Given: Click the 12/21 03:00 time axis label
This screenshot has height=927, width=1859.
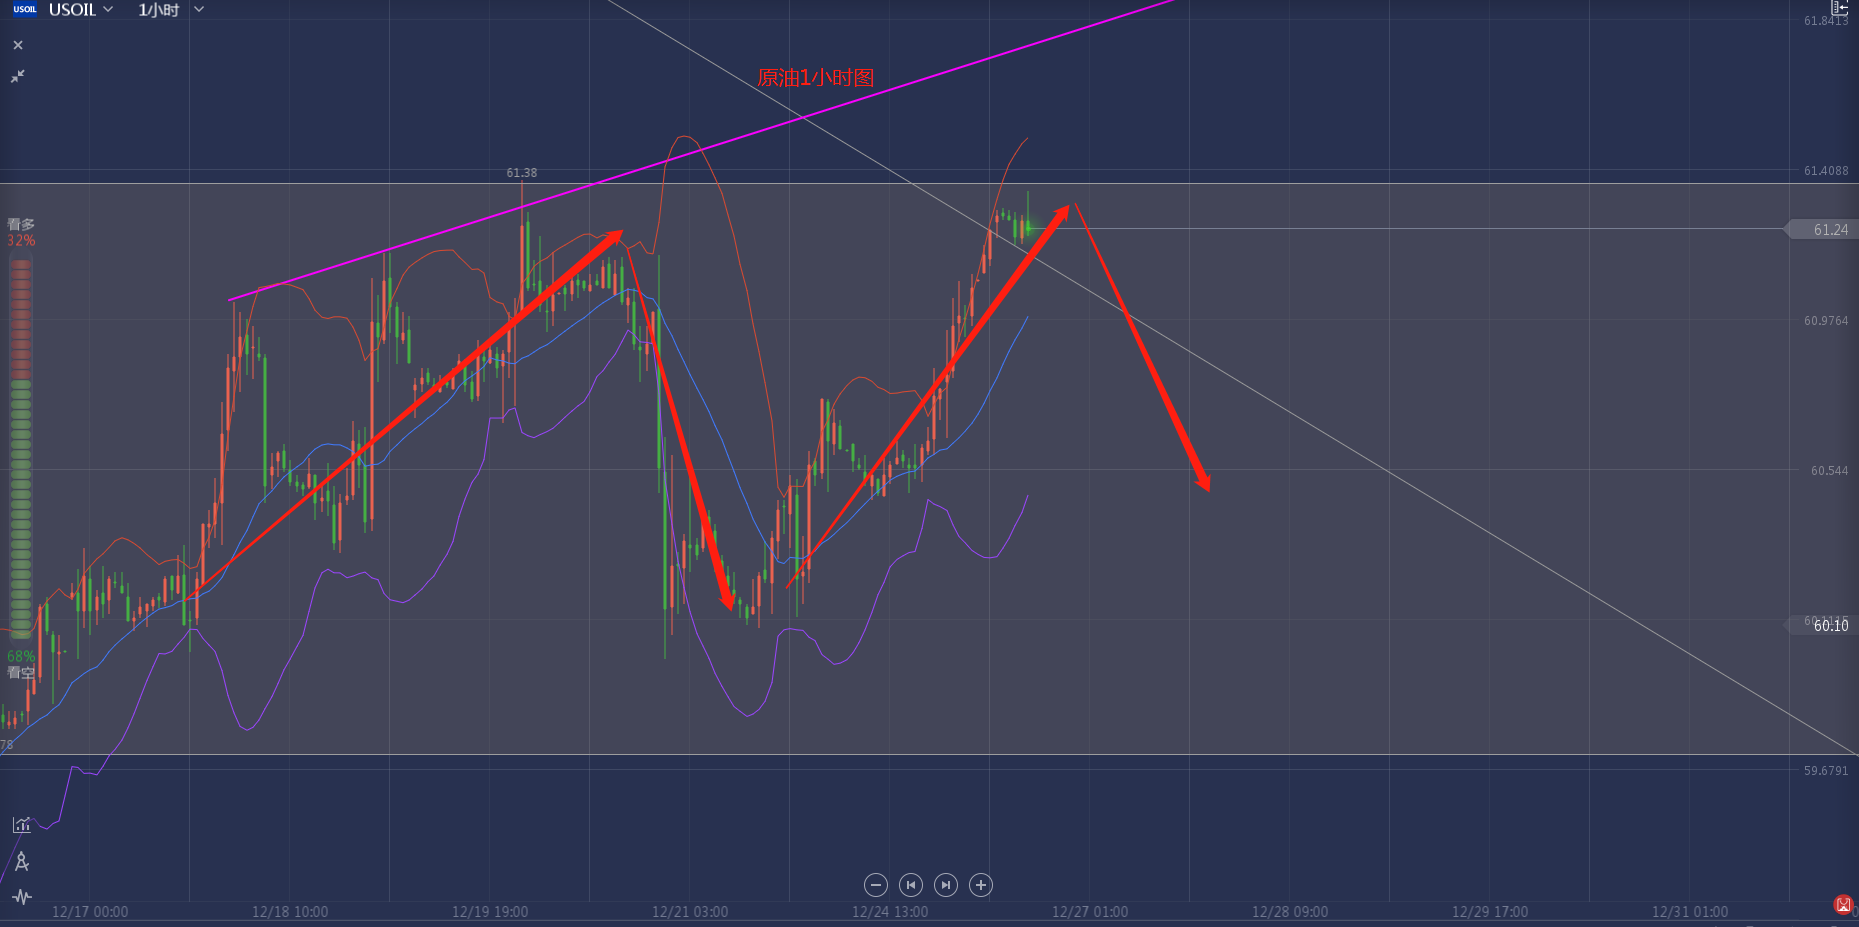Looking at the screenshot, I should 690,912.
